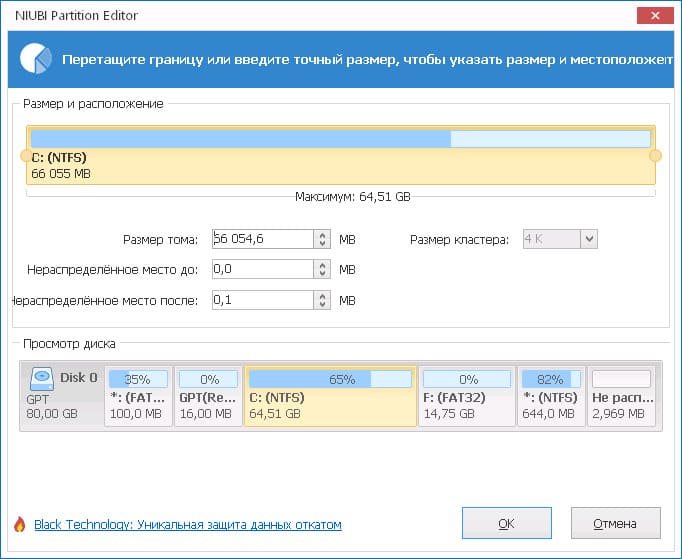Select the 644 MB NTFS partition block
The height and width of the screenshot is (559, 682).
[551, 395]
